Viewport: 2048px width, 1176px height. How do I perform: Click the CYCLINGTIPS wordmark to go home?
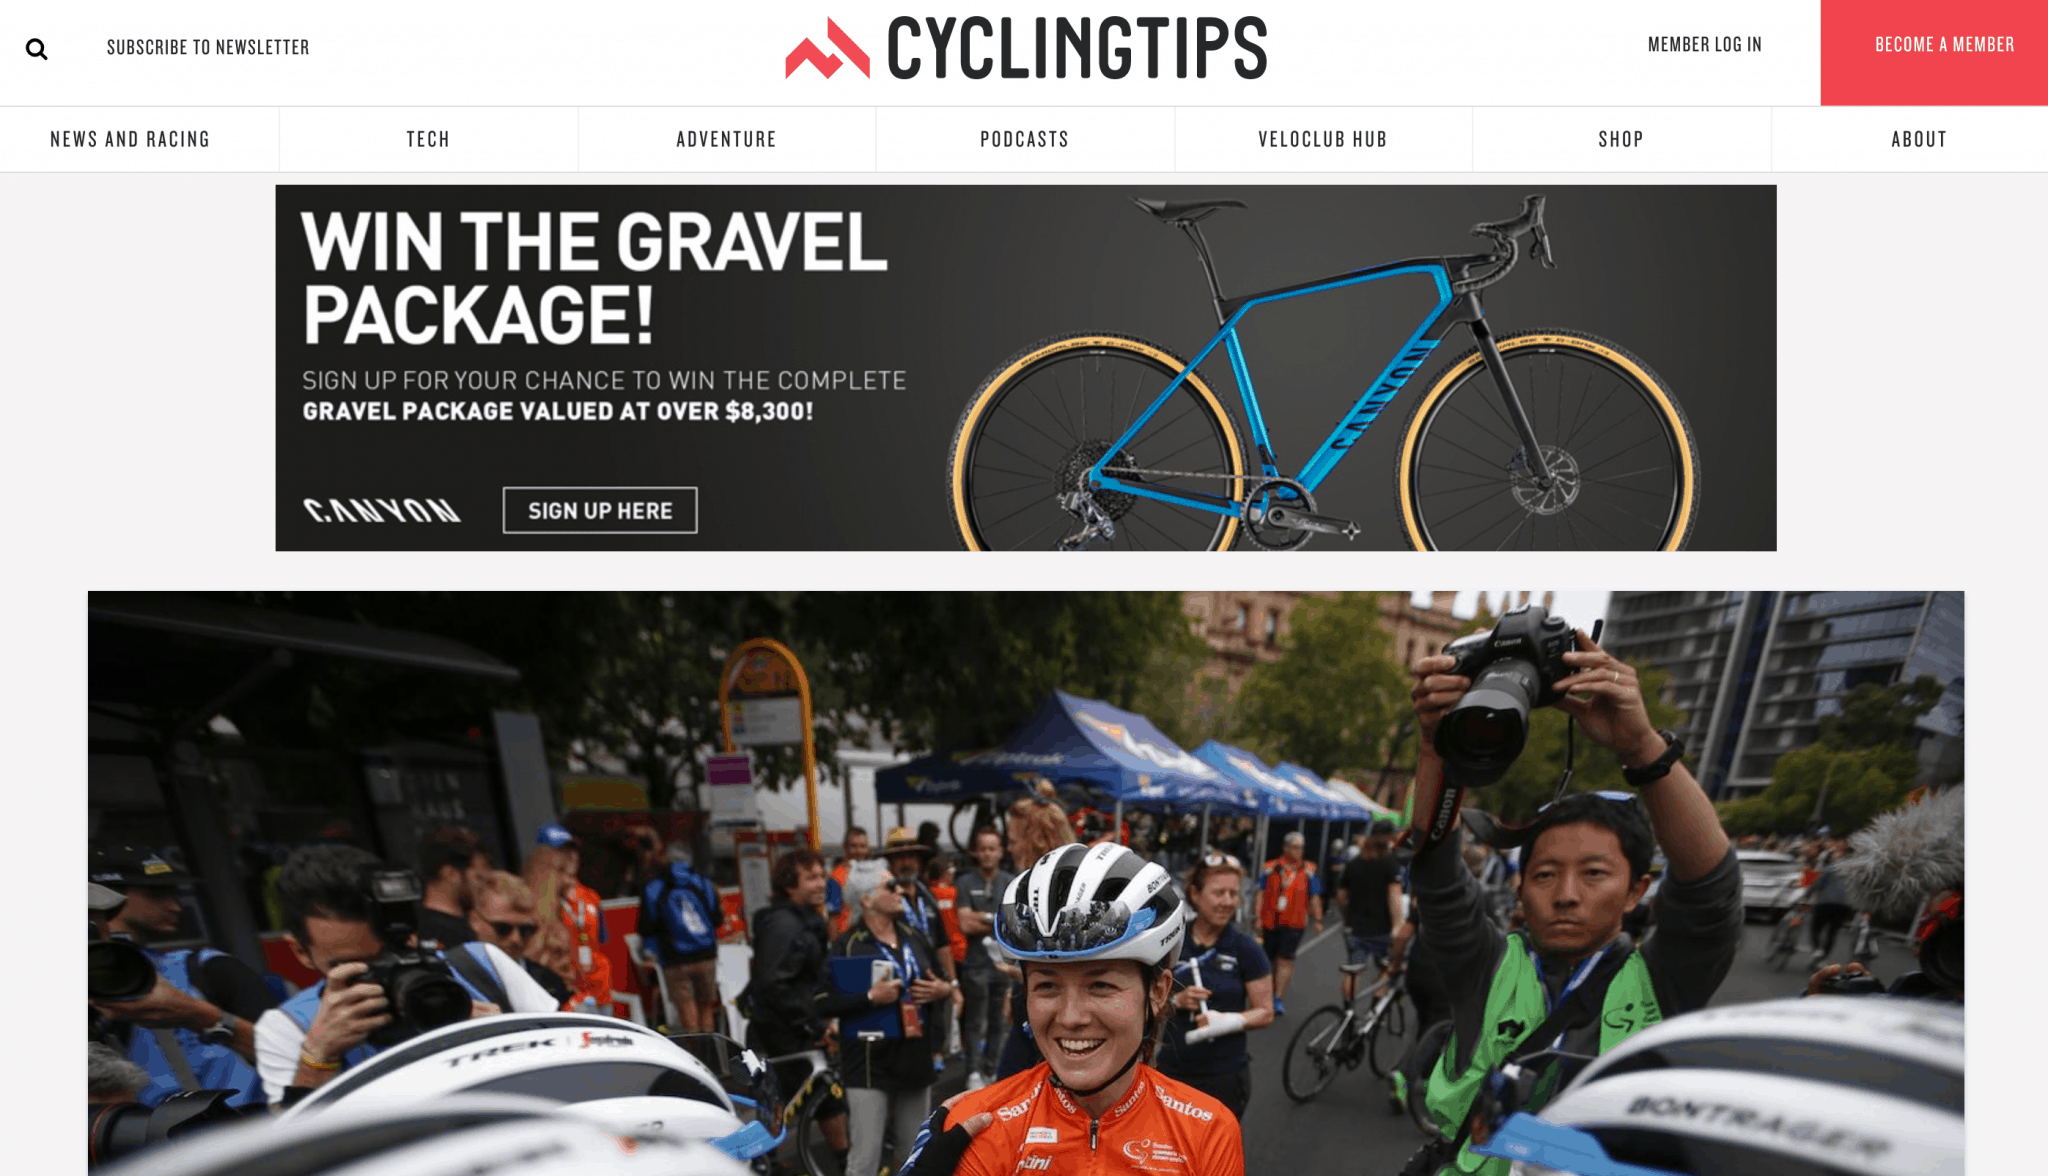[1077, 48]
